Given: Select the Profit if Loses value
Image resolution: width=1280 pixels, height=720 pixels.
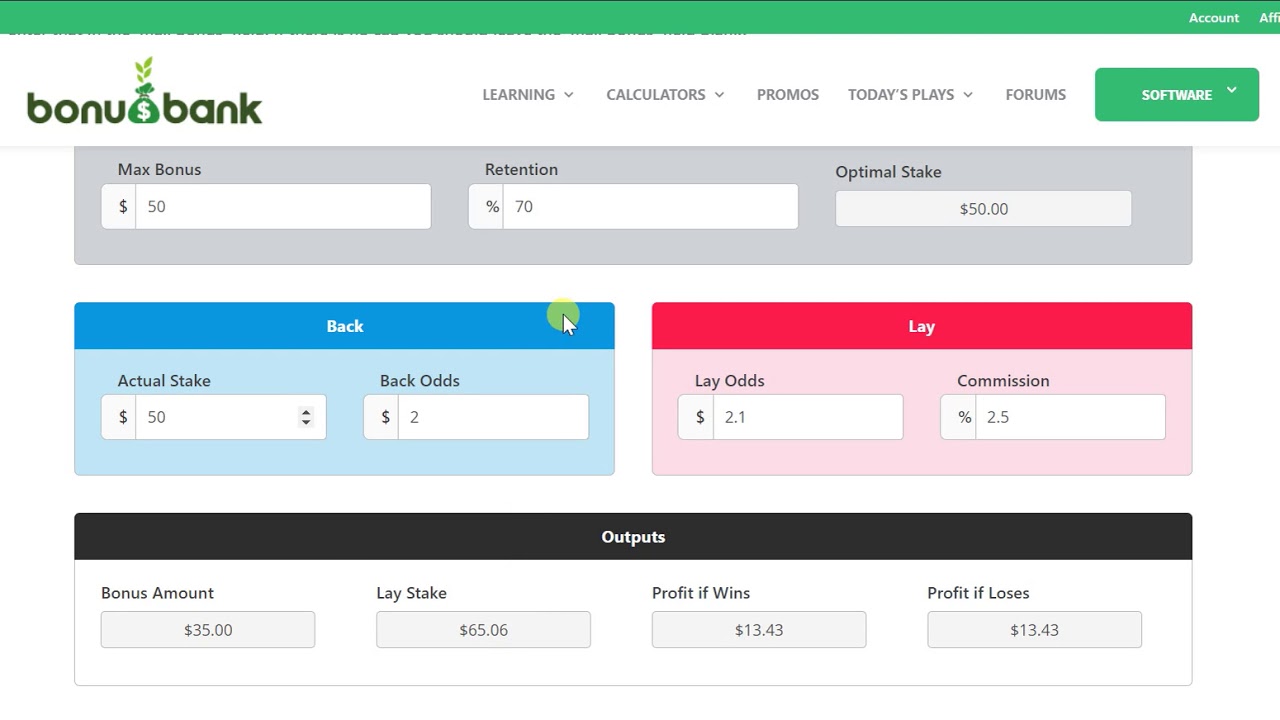Looking at the screenshot, I should pyautogui.click(x=1034, y=630).
